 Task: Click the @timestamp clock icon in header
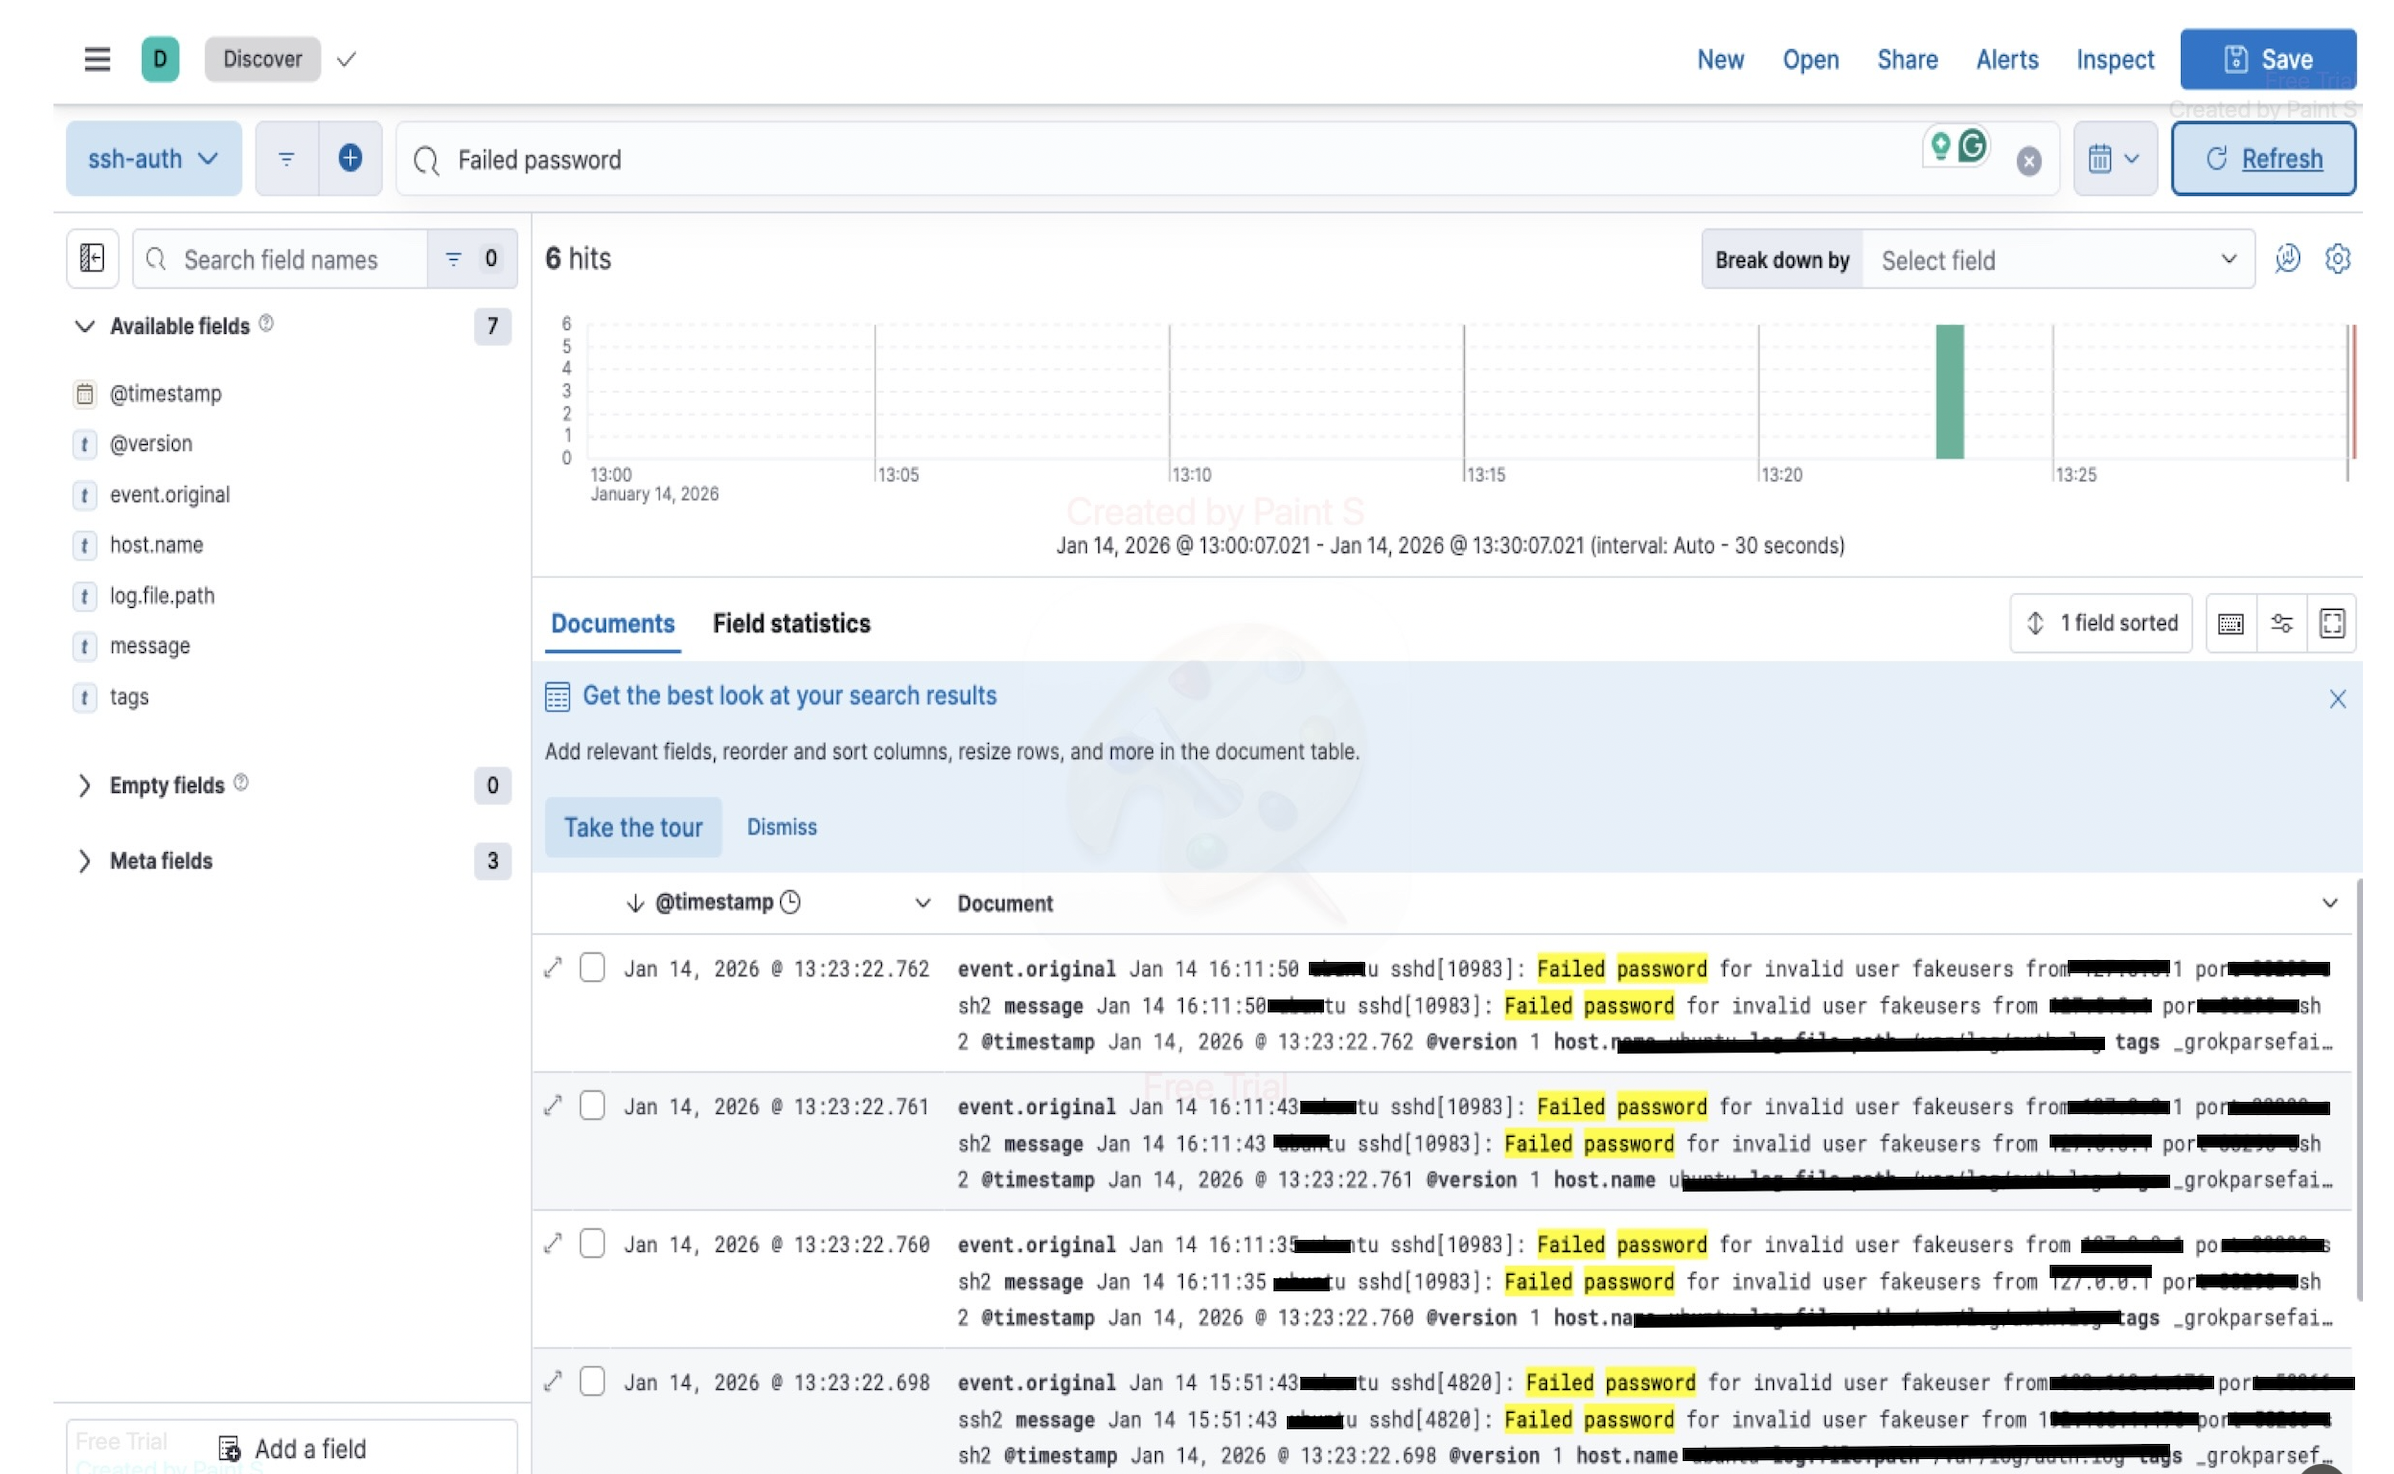[x=790, y=903]
